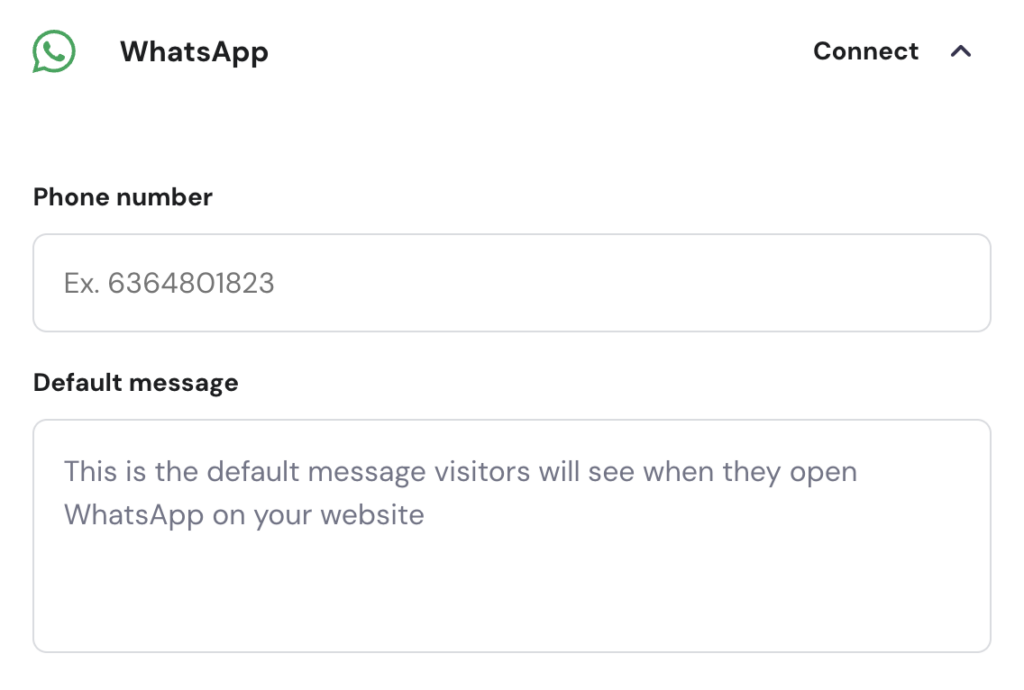Viewport: 1024px width, 690px height.
Task: Click the Connect button
Action: 865,51
